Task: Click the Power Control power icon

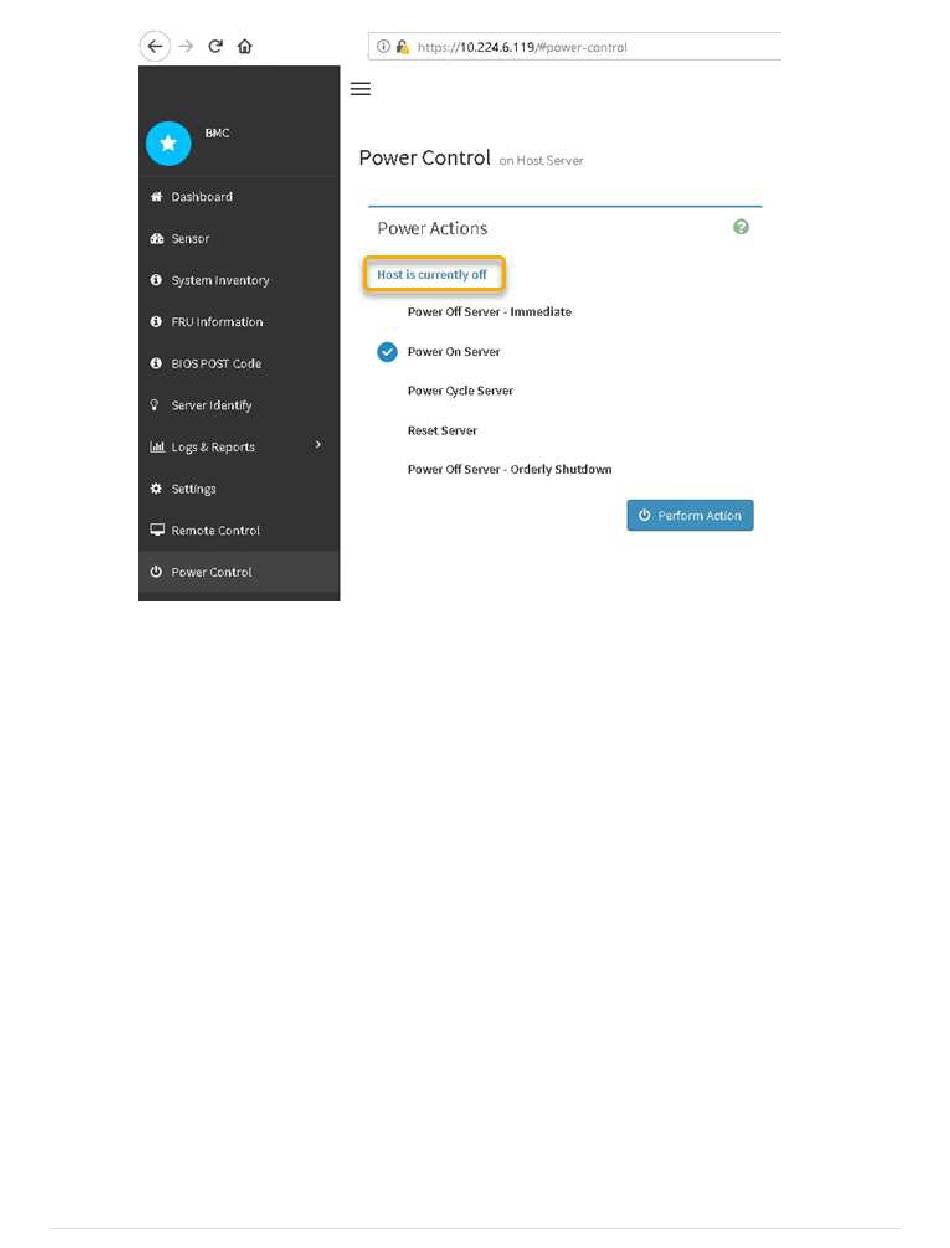Action: (156, 573)
